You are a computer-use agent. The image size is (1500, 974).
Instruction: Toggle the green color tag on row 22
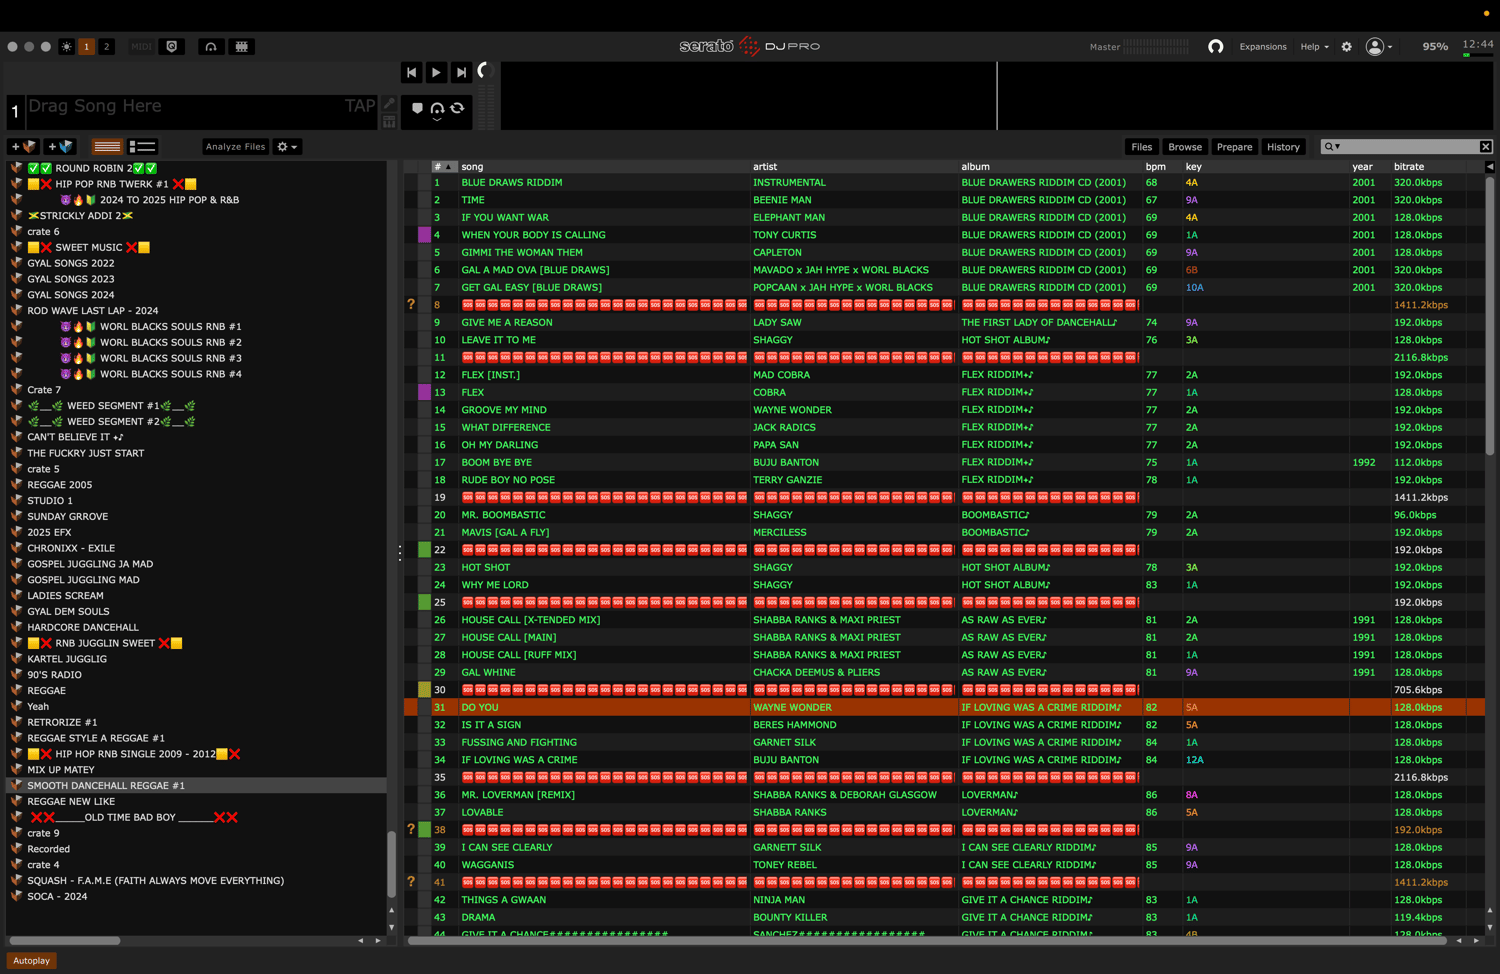pyautogui.click(x=424, y=550)
